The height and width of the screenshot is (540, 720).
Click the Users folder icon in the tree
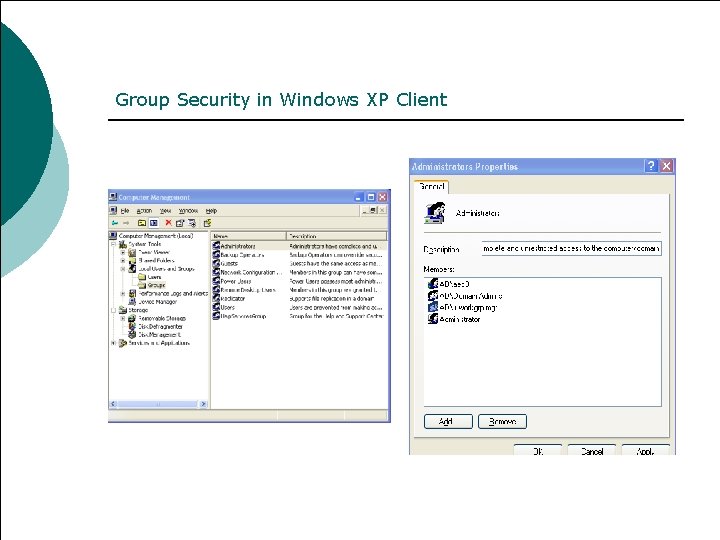(142, 277)
